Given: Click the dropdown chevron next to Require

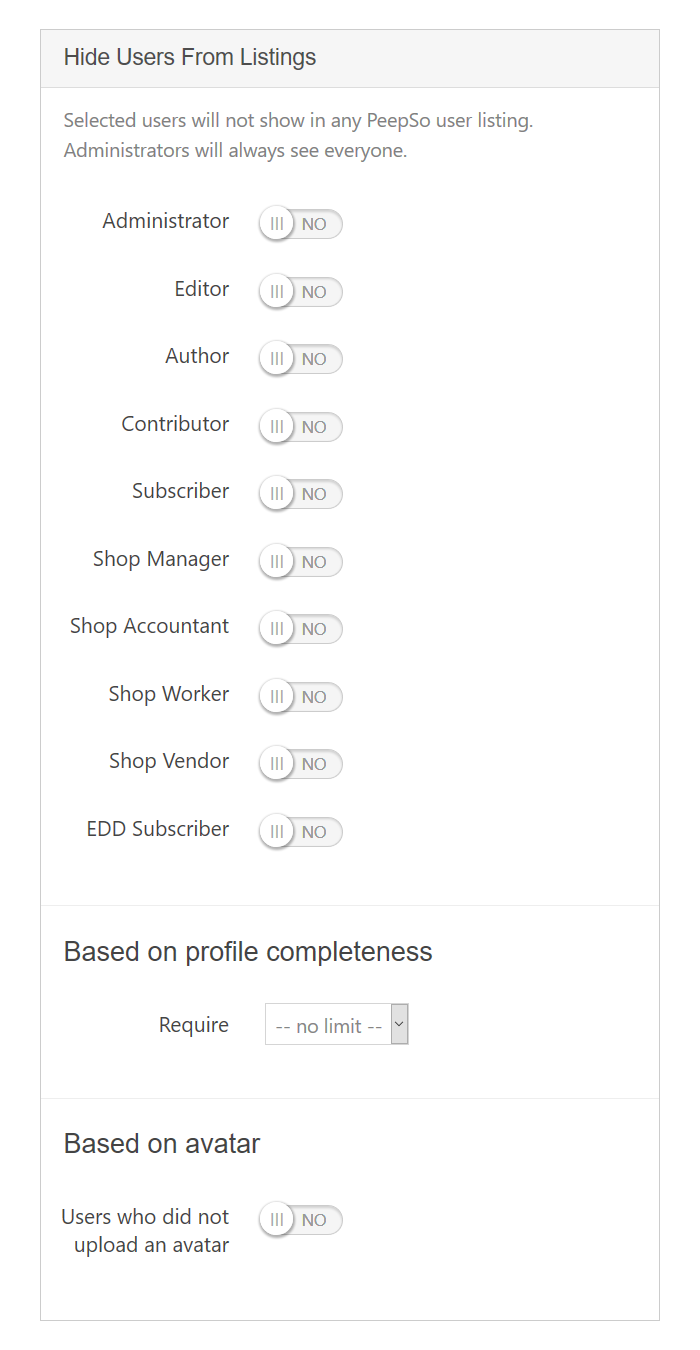Looking at the screenshot, I should coord(400,1024).
